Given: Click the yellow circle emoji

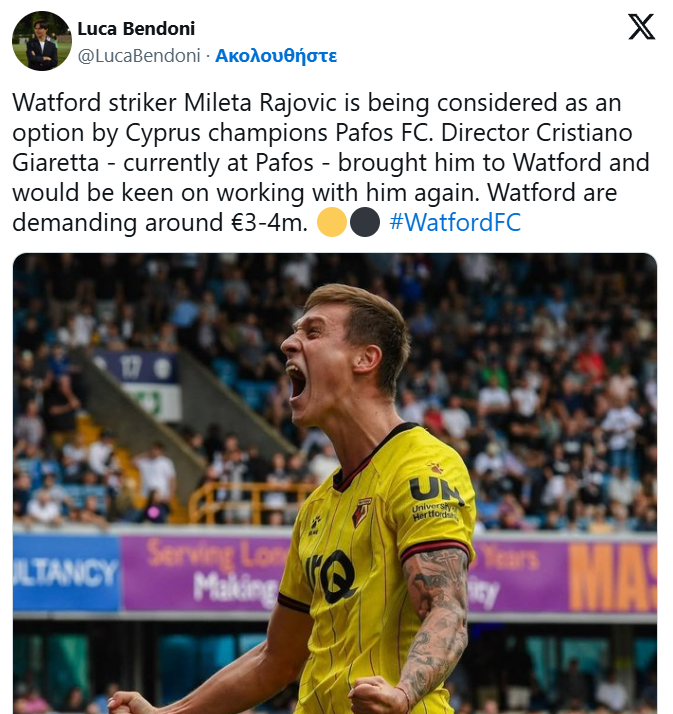Looking at the screenshot, I should point(331,222).
